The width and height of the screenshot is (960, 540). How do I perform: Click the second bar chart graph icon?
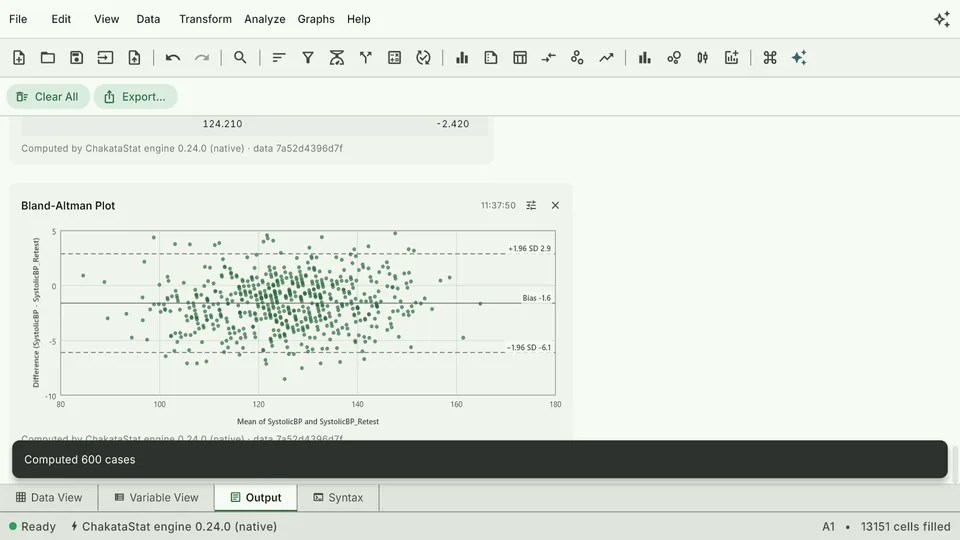tap(645, 58)
